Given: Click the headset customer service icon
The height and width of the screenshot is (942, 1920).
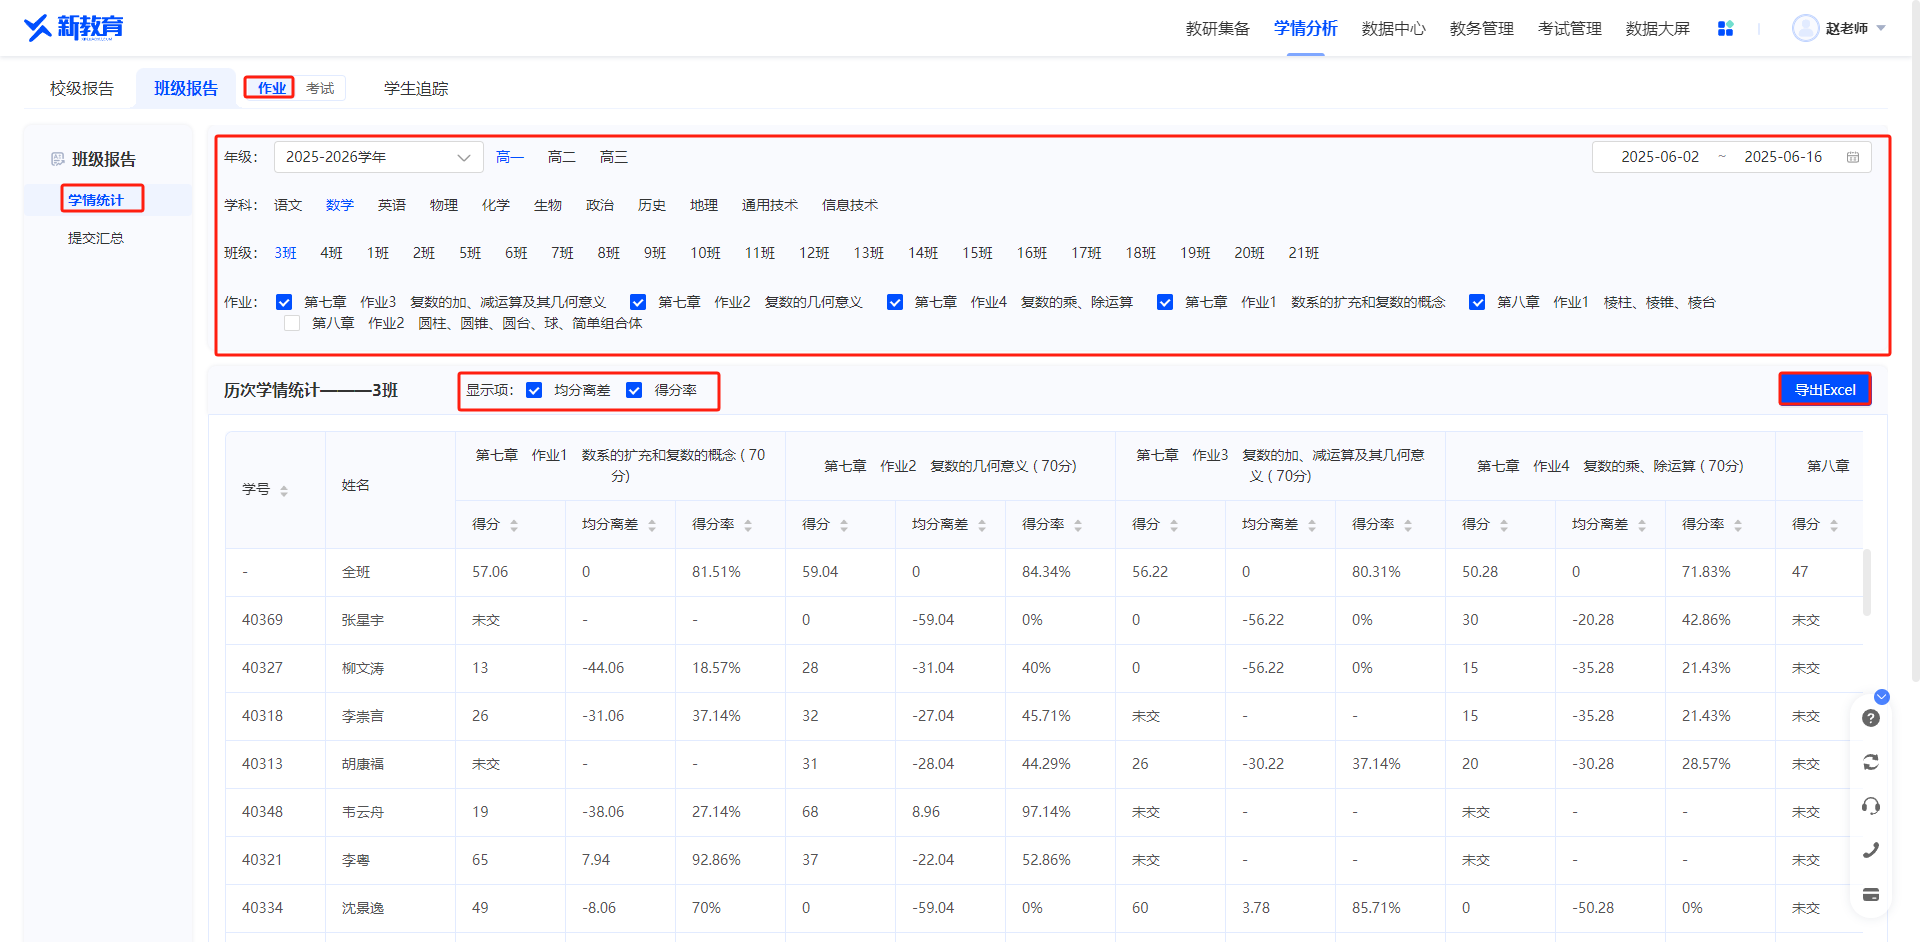Looking at the screenshot, I should [1871, 806].
